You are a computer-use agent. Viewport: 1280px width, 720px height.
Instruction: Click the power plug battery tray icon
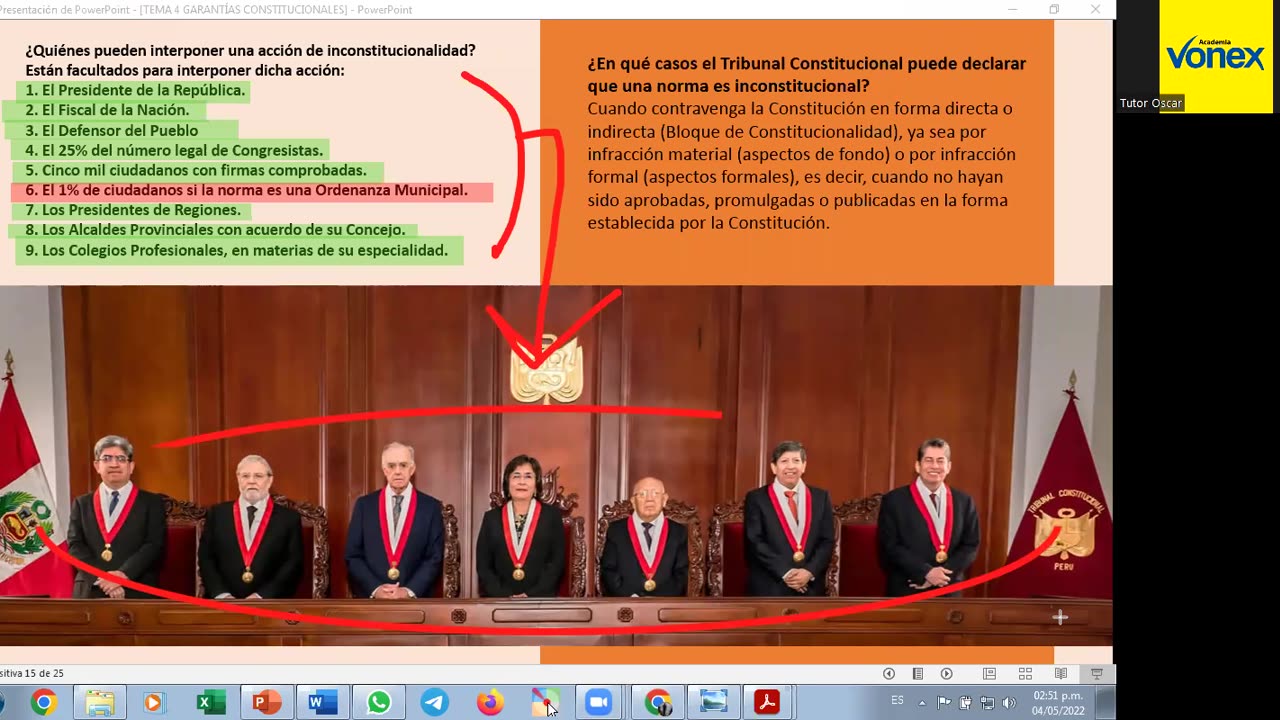966,702
